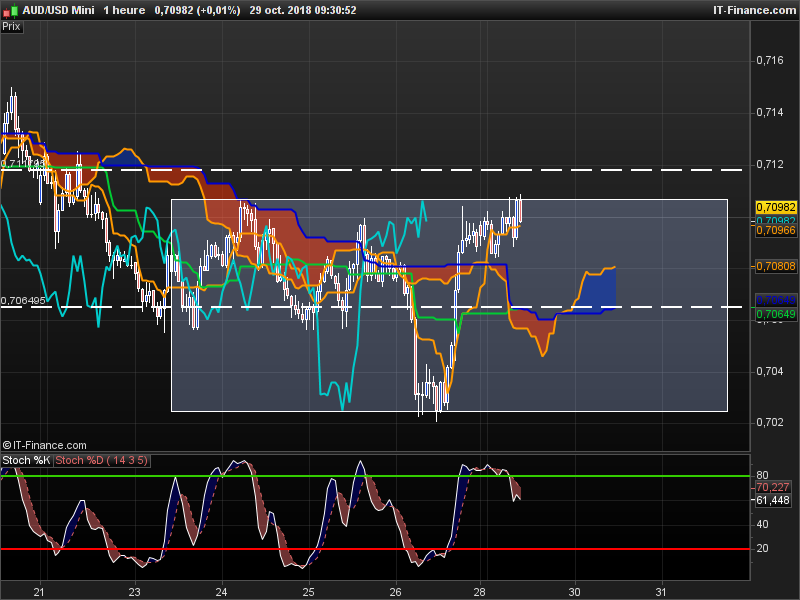Screen dimensions: 800x600
Task: Select the AUD/USD Mini instrument title
Action: 58,10
